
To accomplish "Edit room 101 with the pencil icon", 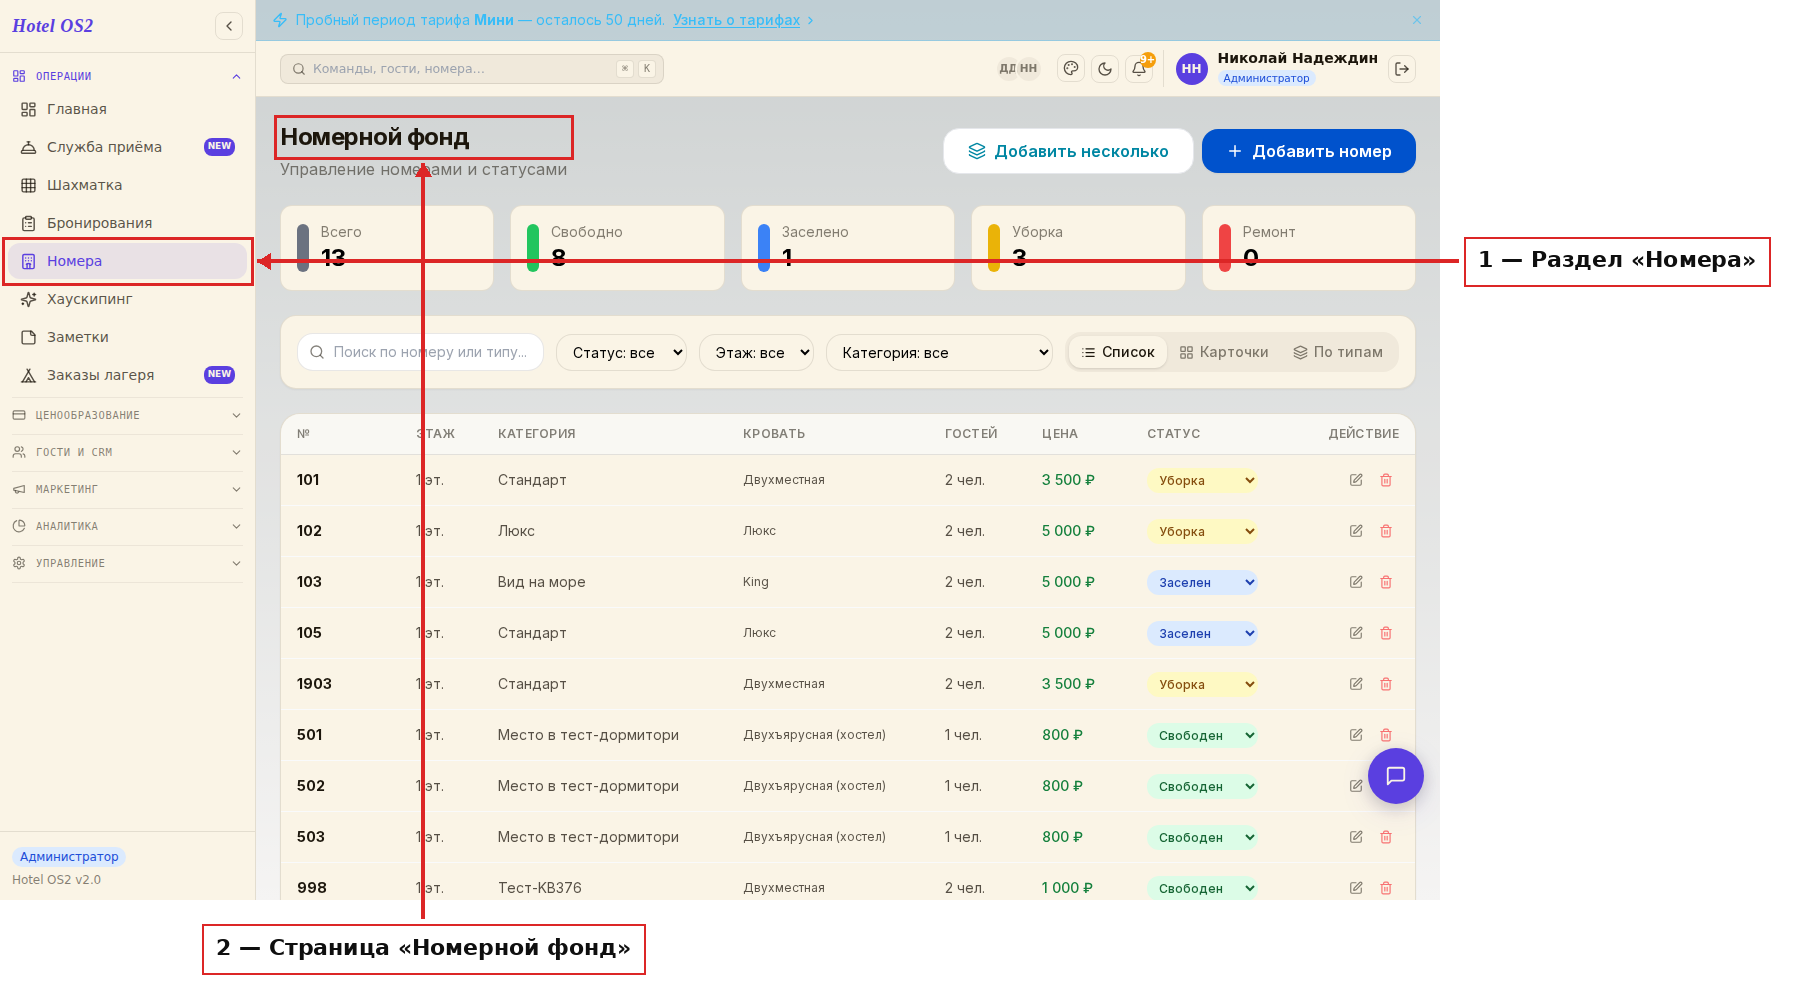I will point(1356,480).
